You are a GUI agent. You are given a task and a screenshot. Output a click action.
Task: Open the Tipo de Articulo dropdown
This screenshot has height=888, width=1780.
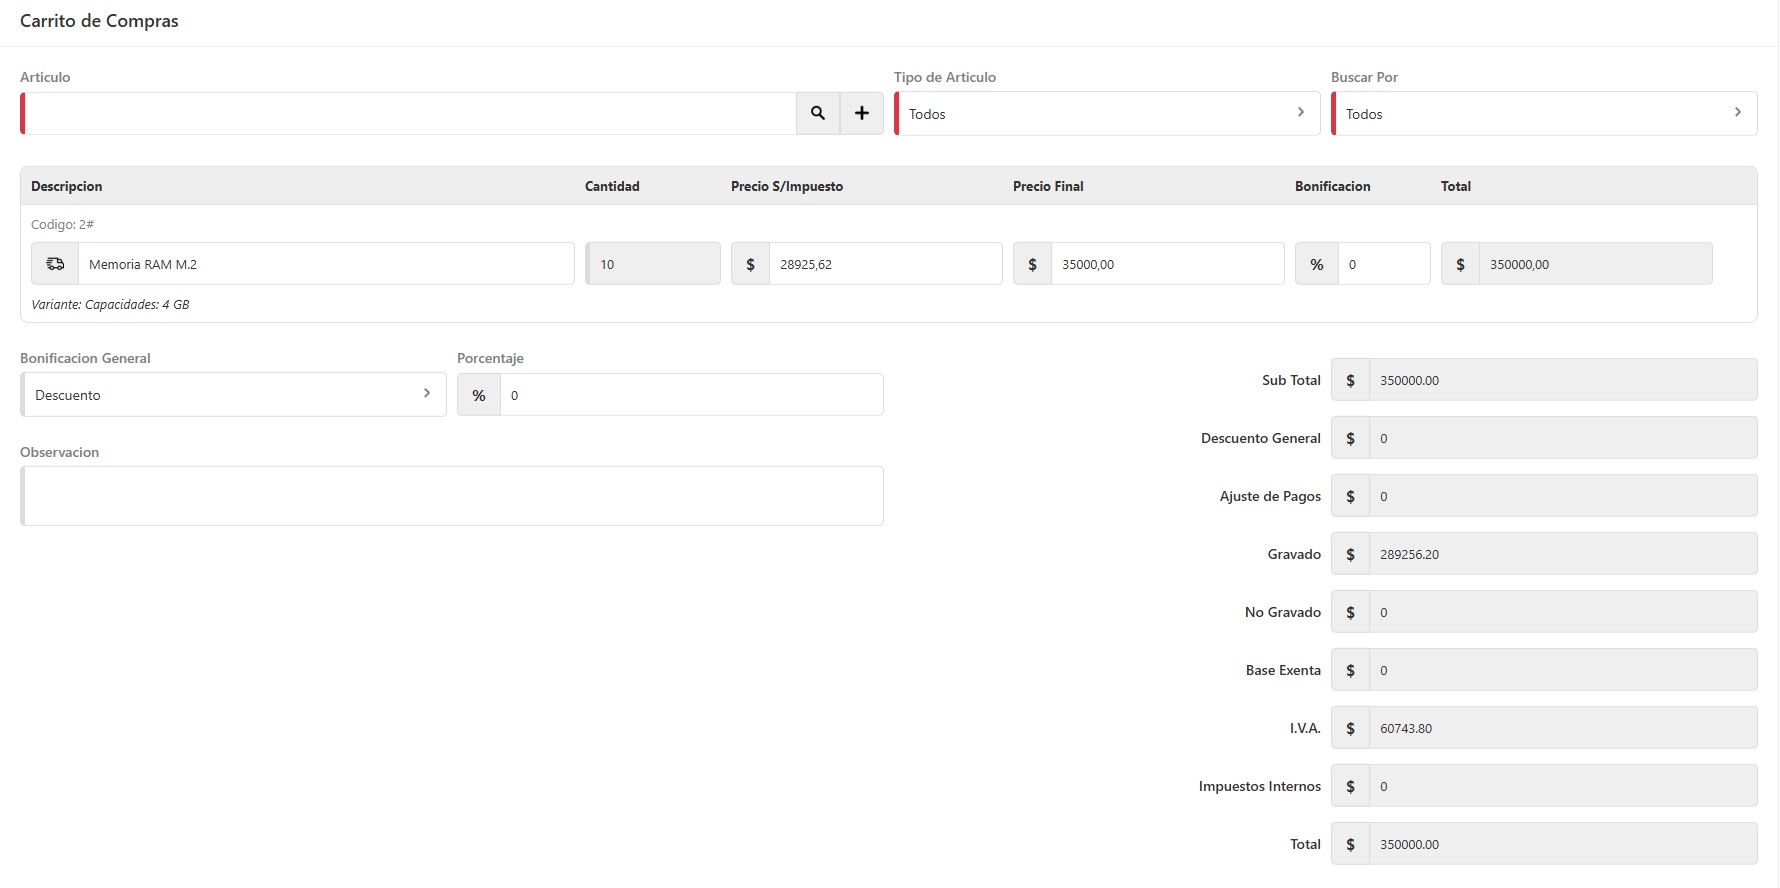coord(1107,114)
